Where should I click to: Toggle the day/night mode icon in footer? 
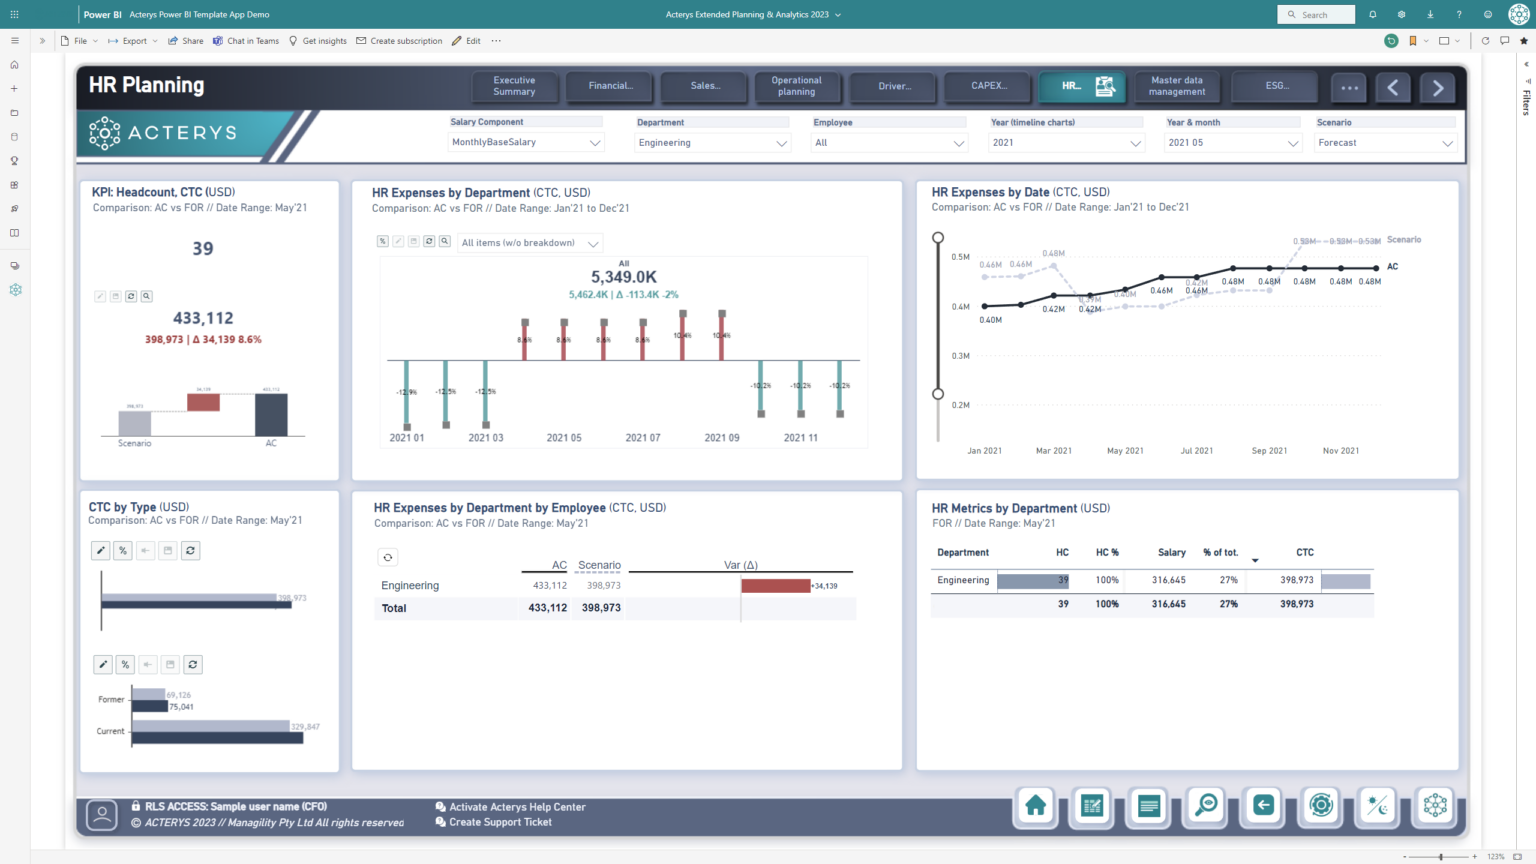click(1377, 807)
